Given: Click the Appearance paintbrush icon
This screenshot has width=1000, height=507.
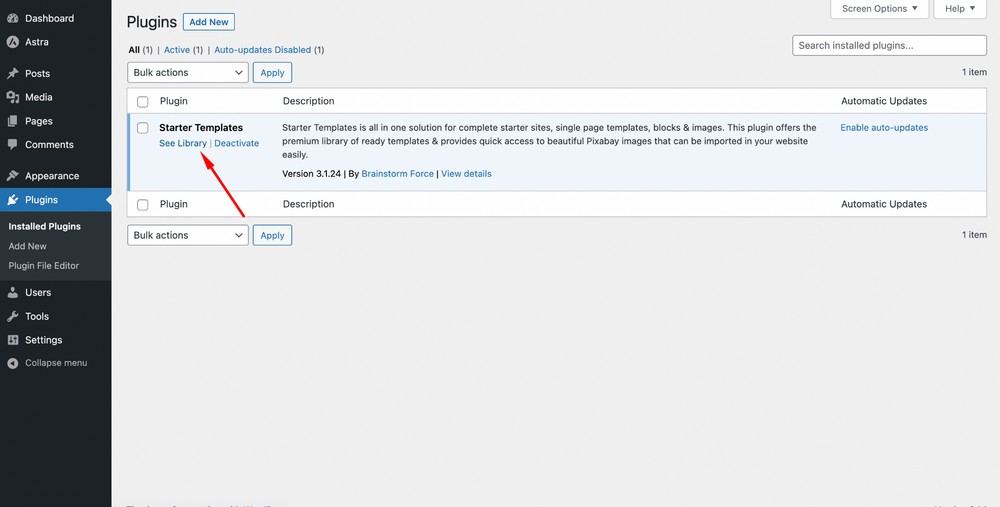Looking at the screenshot, I should pyautogui.click(x=13, y=176).
